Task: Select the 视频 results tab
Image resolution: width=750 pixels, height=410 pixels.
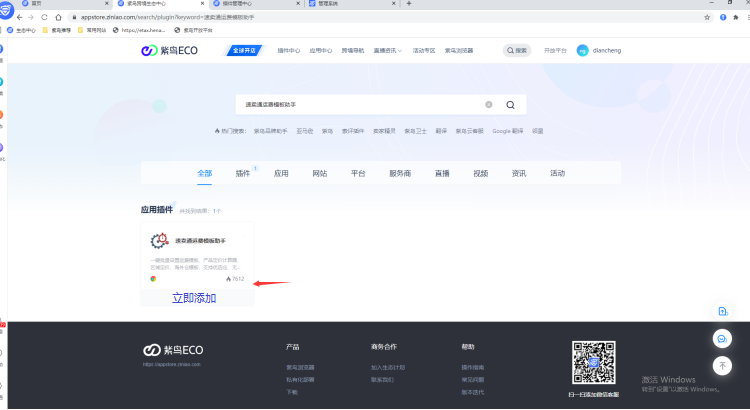Action: (481, 173)
